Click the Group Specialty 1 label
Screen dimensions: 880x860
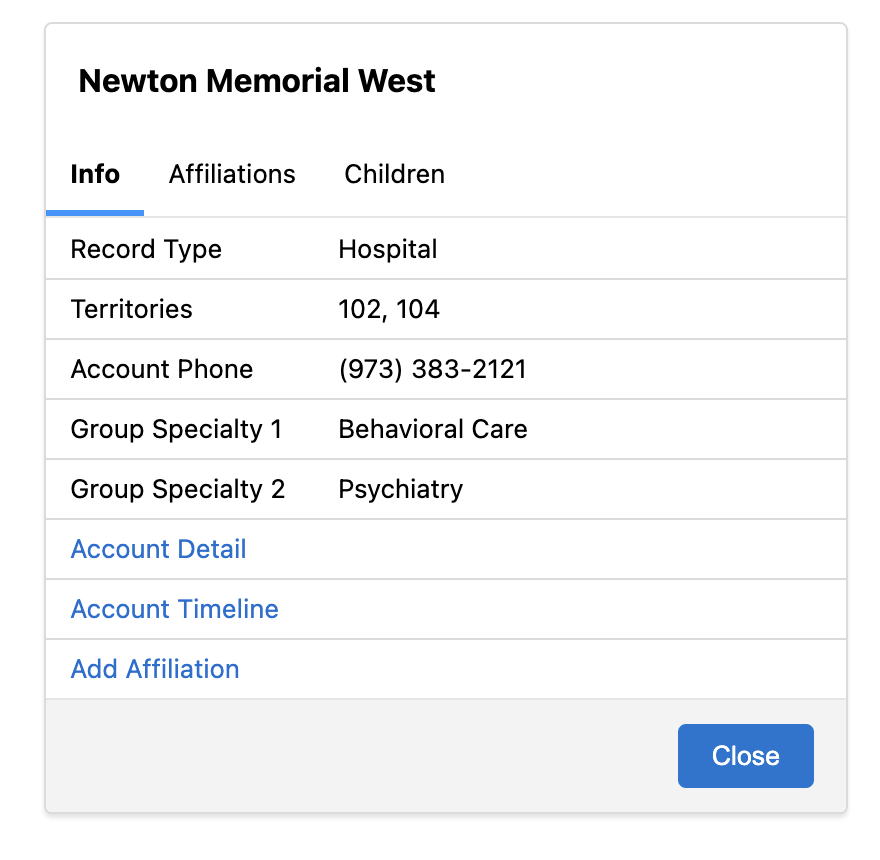click(x=176, y=429)
